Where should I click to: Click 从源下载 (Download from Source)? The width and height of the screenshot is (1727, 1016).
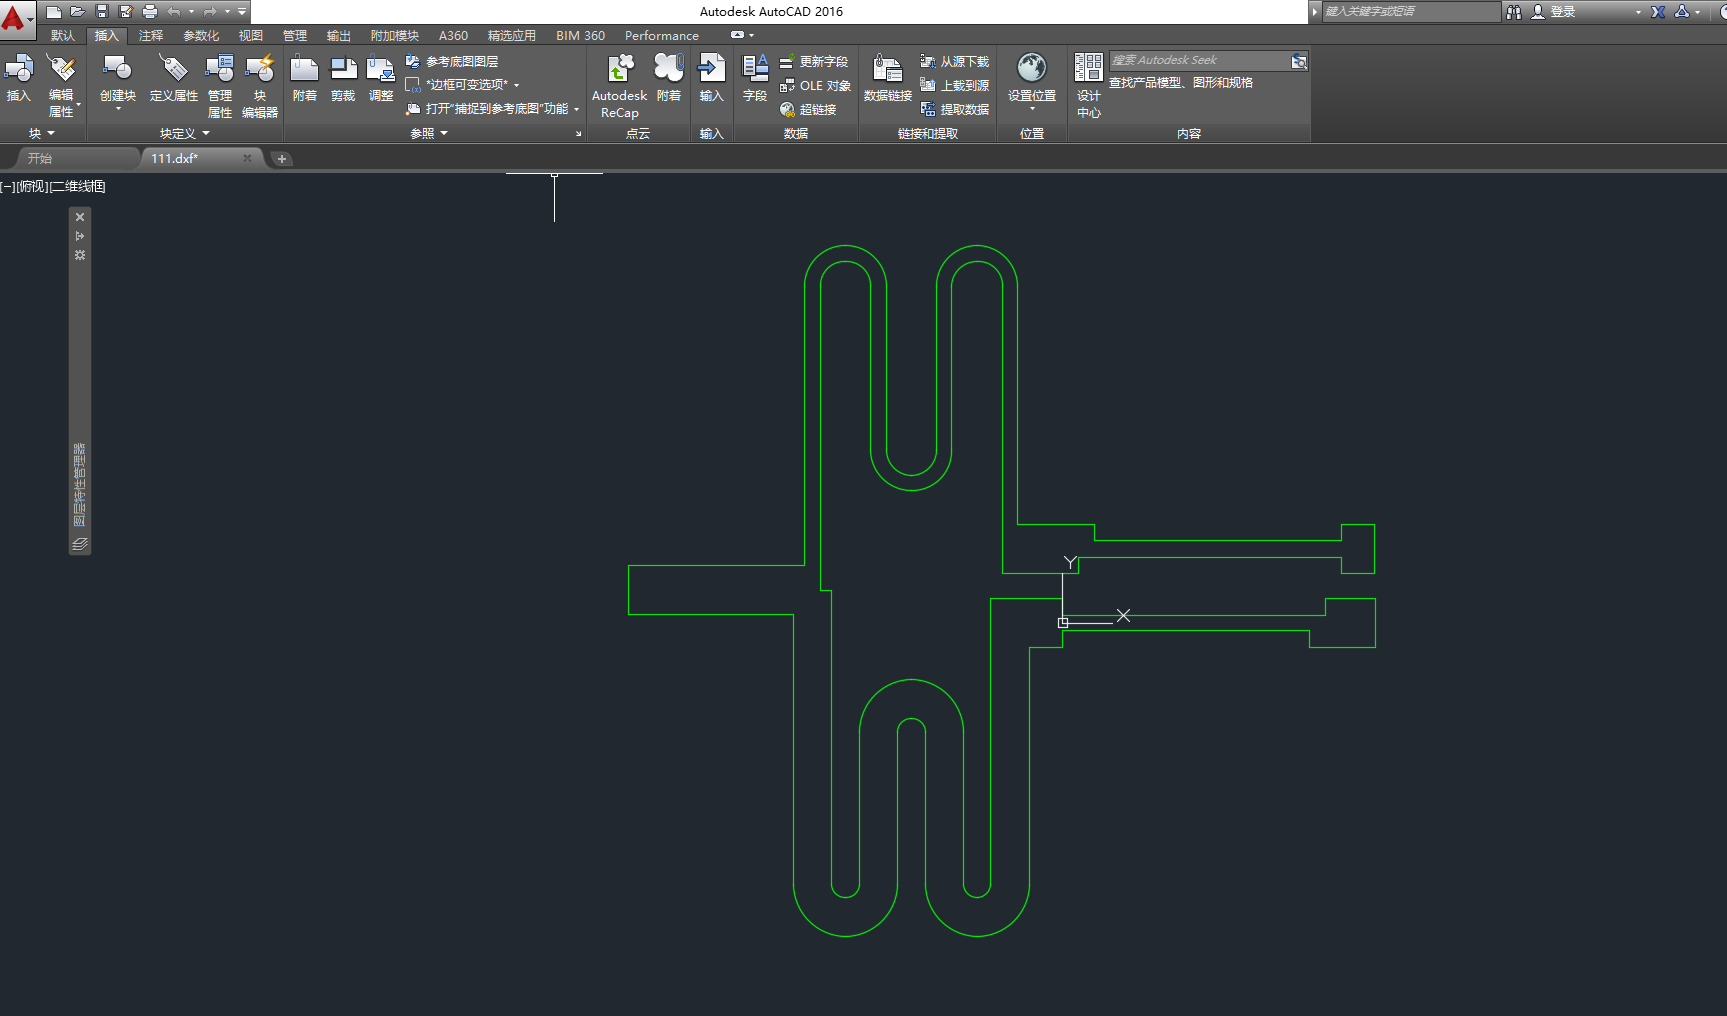pos(955,62)
